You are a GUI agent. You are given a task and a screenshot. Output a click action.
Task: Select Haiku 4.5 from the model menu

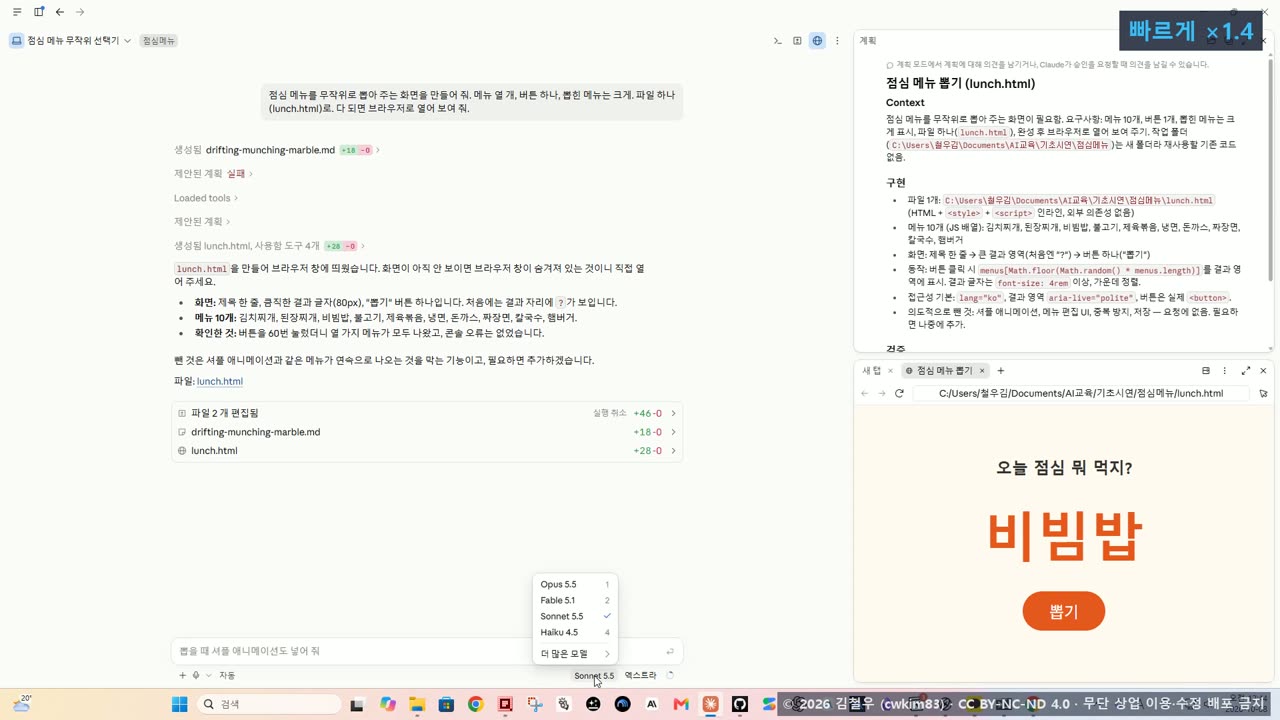[575, 632]
